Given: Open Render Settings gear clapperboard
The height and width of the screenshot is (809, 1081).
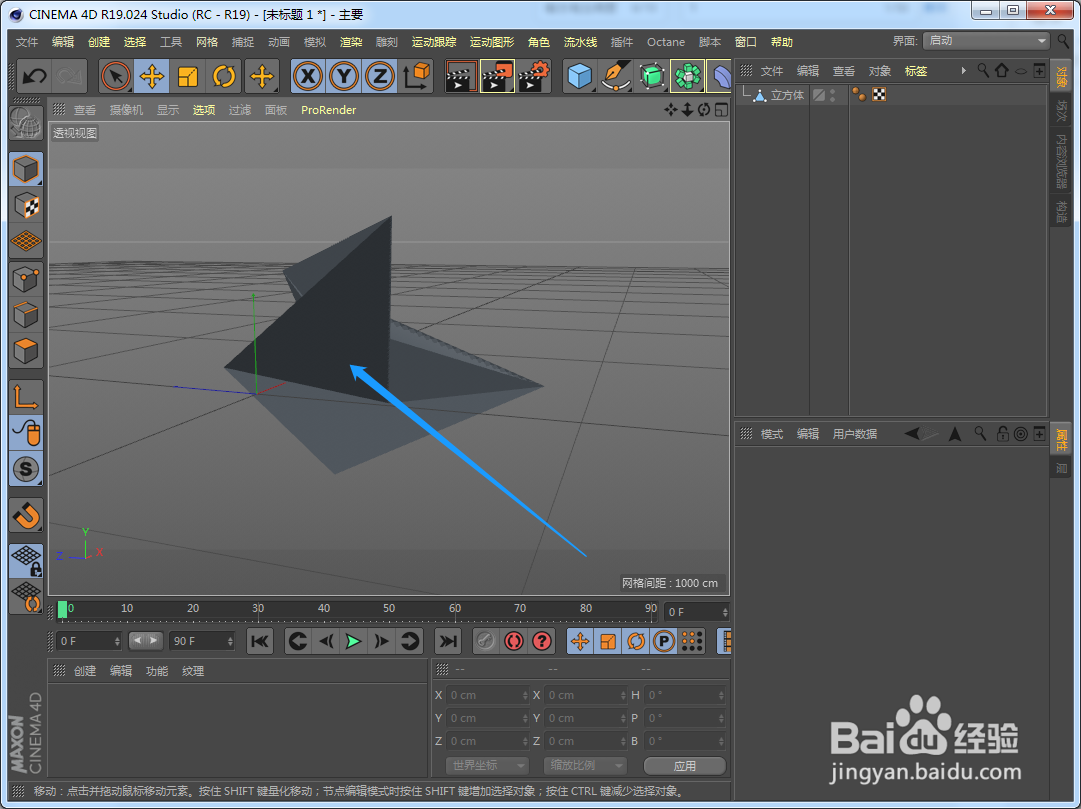Looking at the screenshot, I should pos(534,77).
